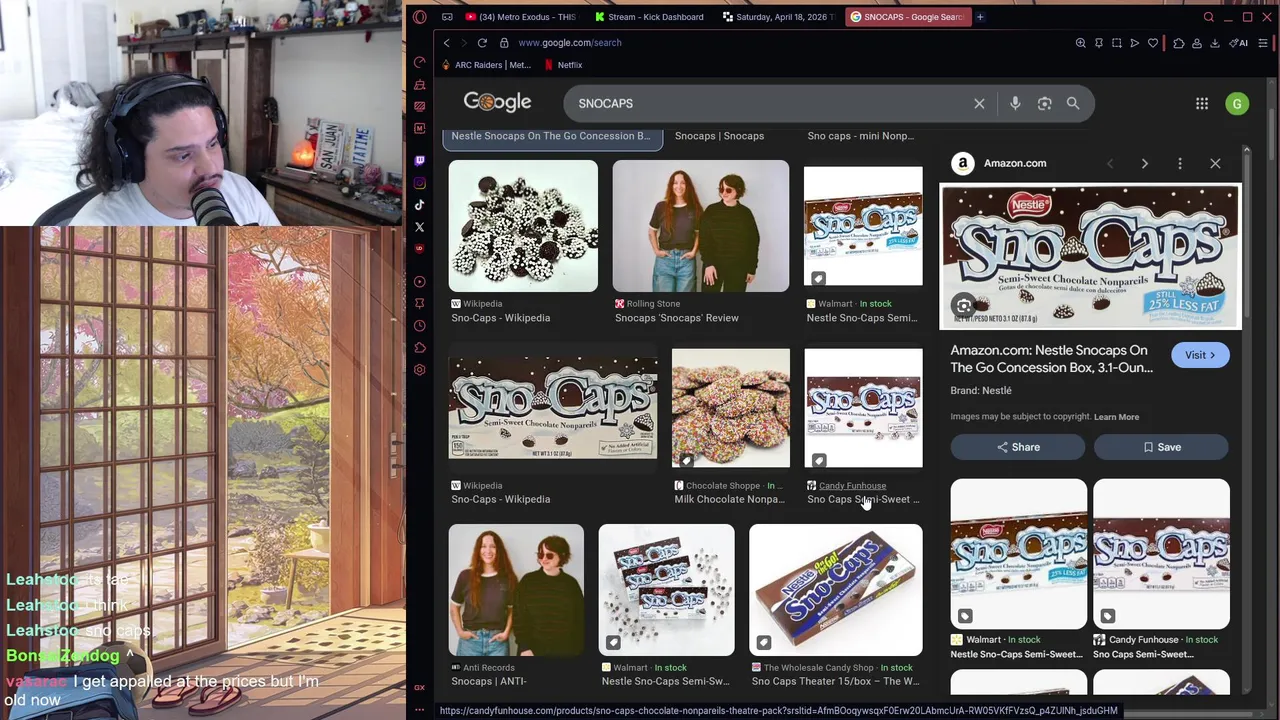Visit the Amazon product page
Image resolution: width=1280 pixels, height=720 pixels.
(1200, 355)
